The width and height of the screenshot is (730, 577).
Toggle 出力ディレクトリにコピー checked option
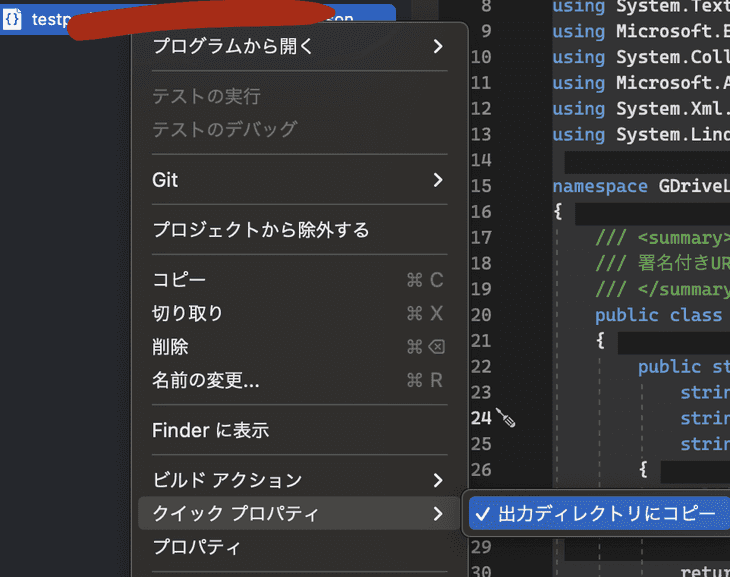599,513
